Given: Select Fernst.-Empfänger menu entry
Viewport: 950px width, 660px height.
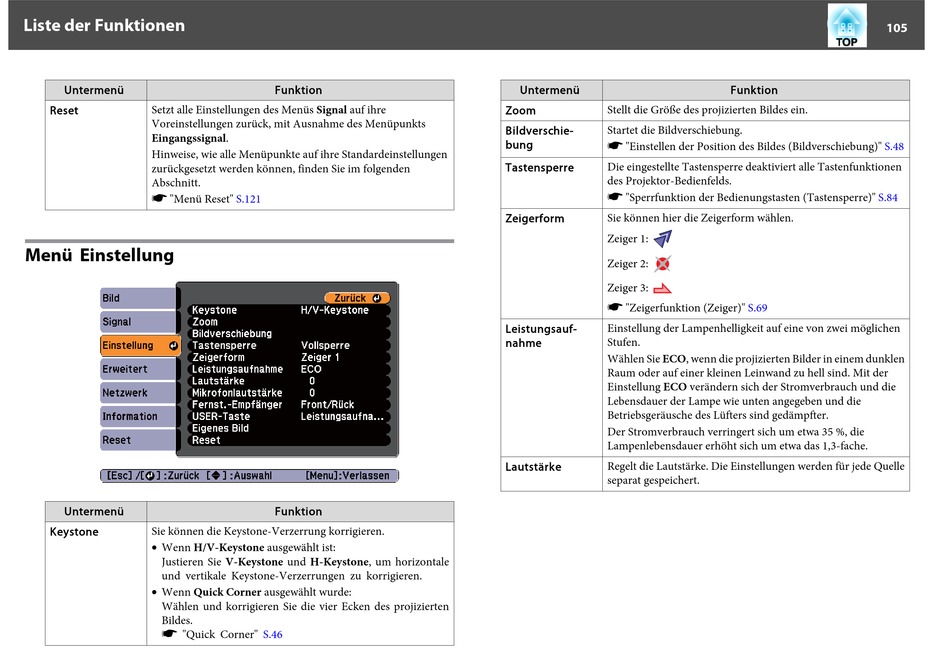Looking at the screenshot, I should [237, 405].
